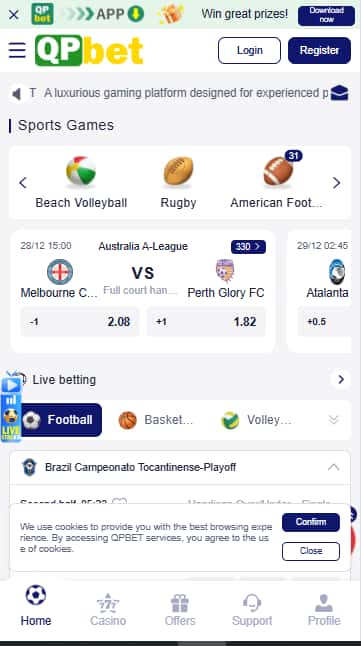Collapse Brazil Campeonato Tocantinense-Playoff section
Screen dimensions: 361x646
click(333, 467)
